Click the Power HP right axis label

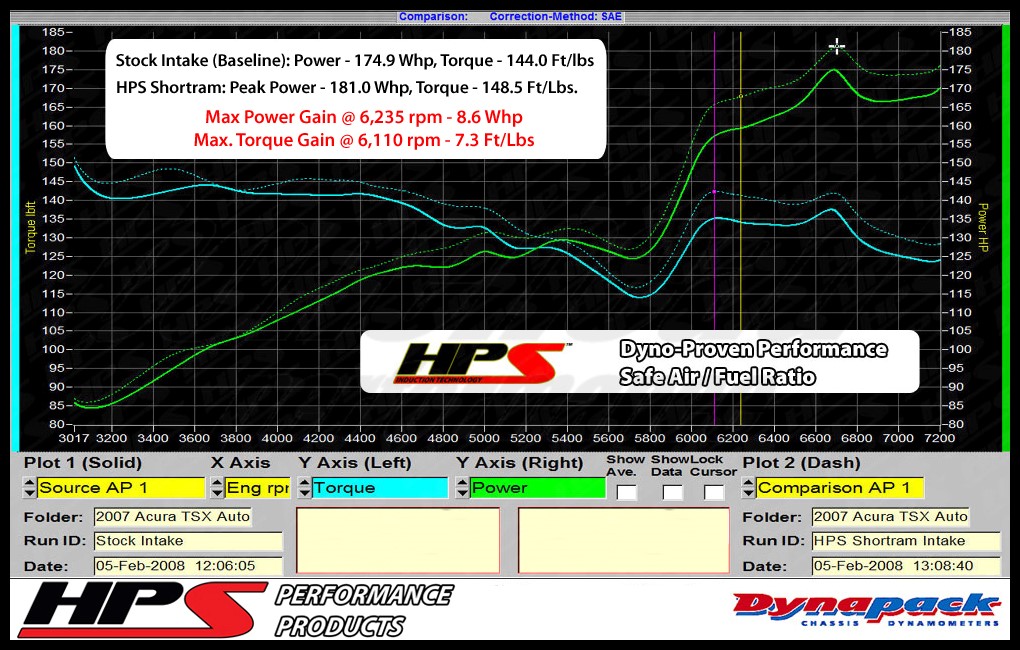point(983,228)
